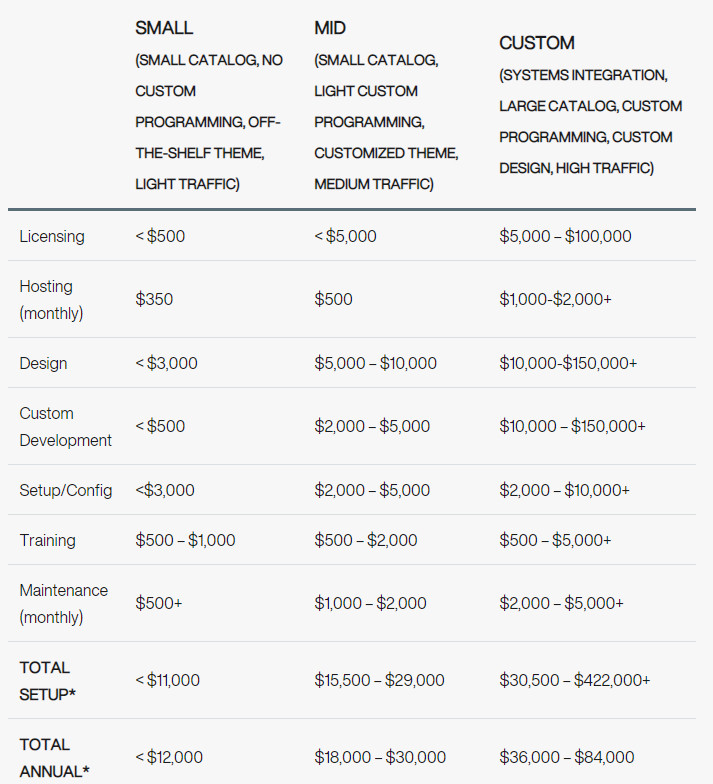Click the Training row label
The height and width of the screenshot is (784, 713).
[x=48, y=540]
